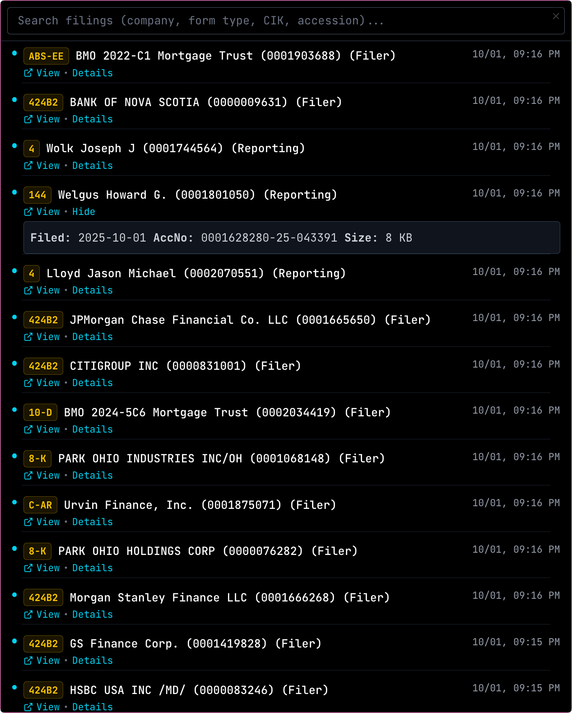This screenshot has height=713, width=572.
Task: Expand Details for Lloyd Jason Michael
Action: (92, 290)
